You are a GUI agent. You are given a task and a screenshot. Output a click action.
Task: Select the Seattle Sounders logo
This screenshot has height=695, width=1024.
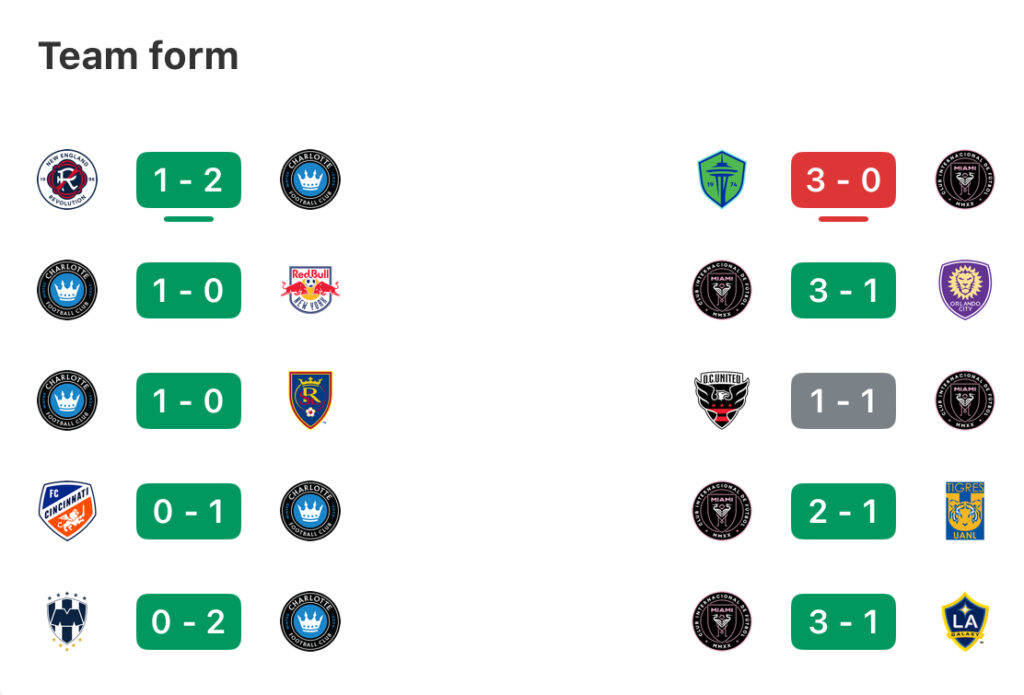tap(722, 180)
